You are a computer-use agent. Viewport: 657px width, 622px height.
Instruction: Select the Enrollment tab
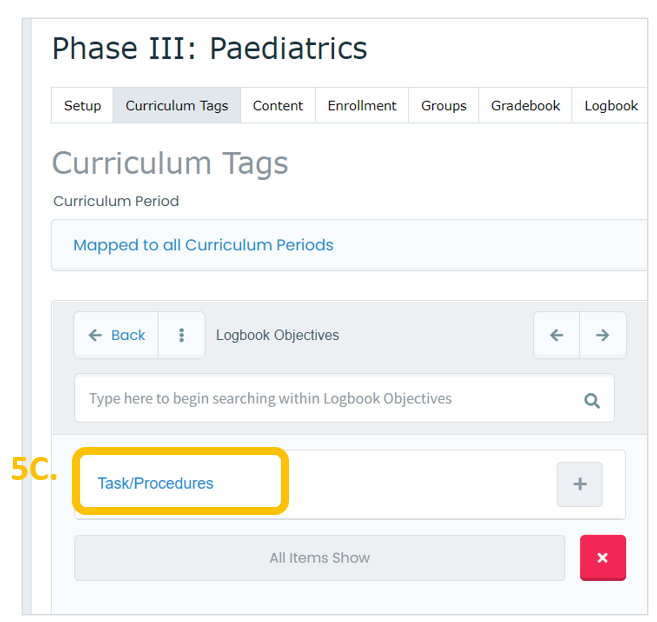362,106
